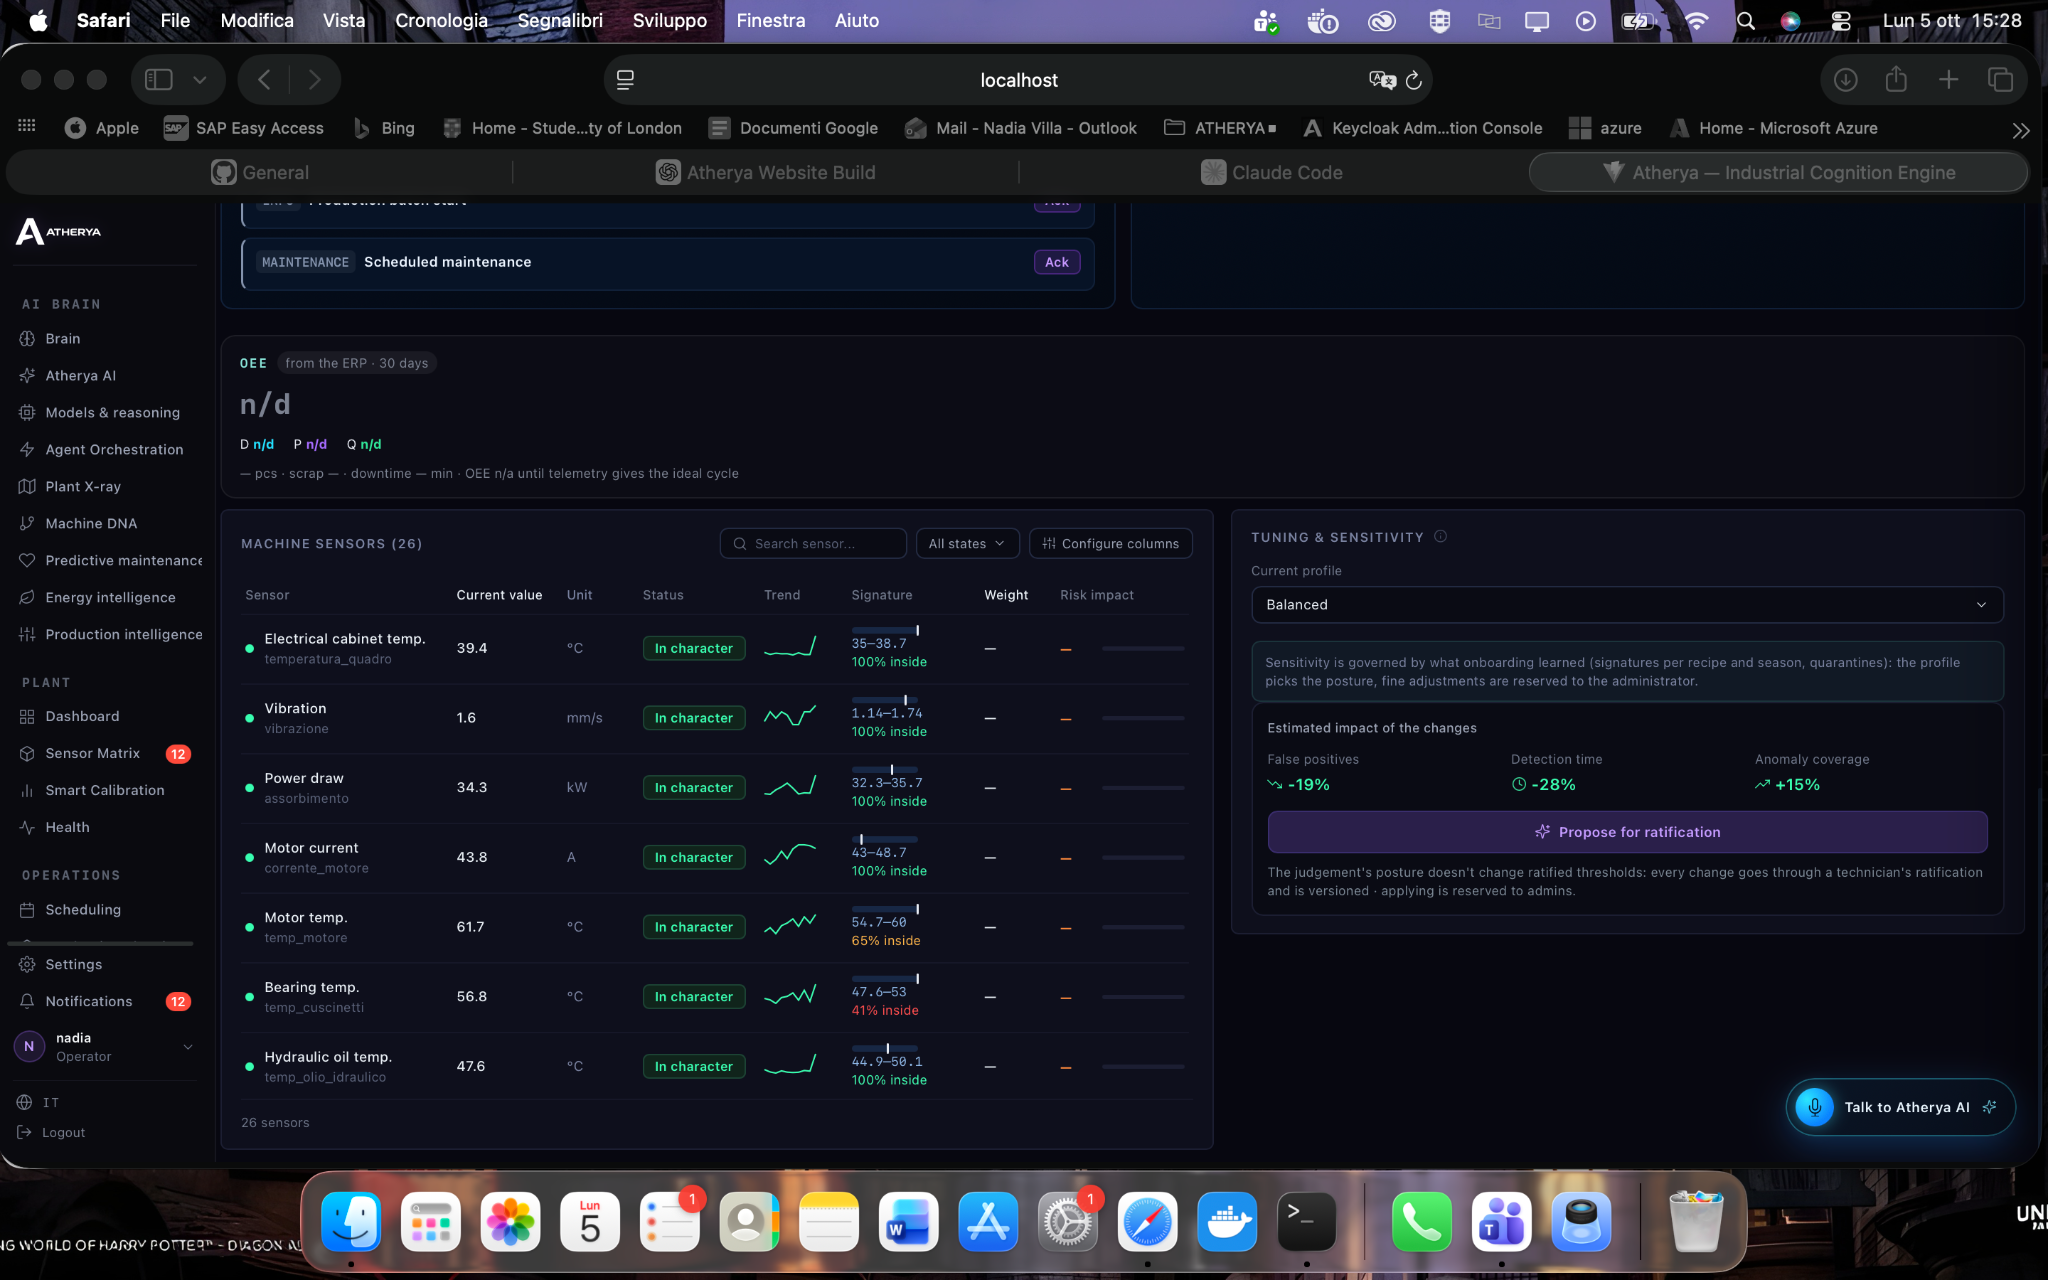Switch to the General tab
2048x1280 pixels.
260,172
